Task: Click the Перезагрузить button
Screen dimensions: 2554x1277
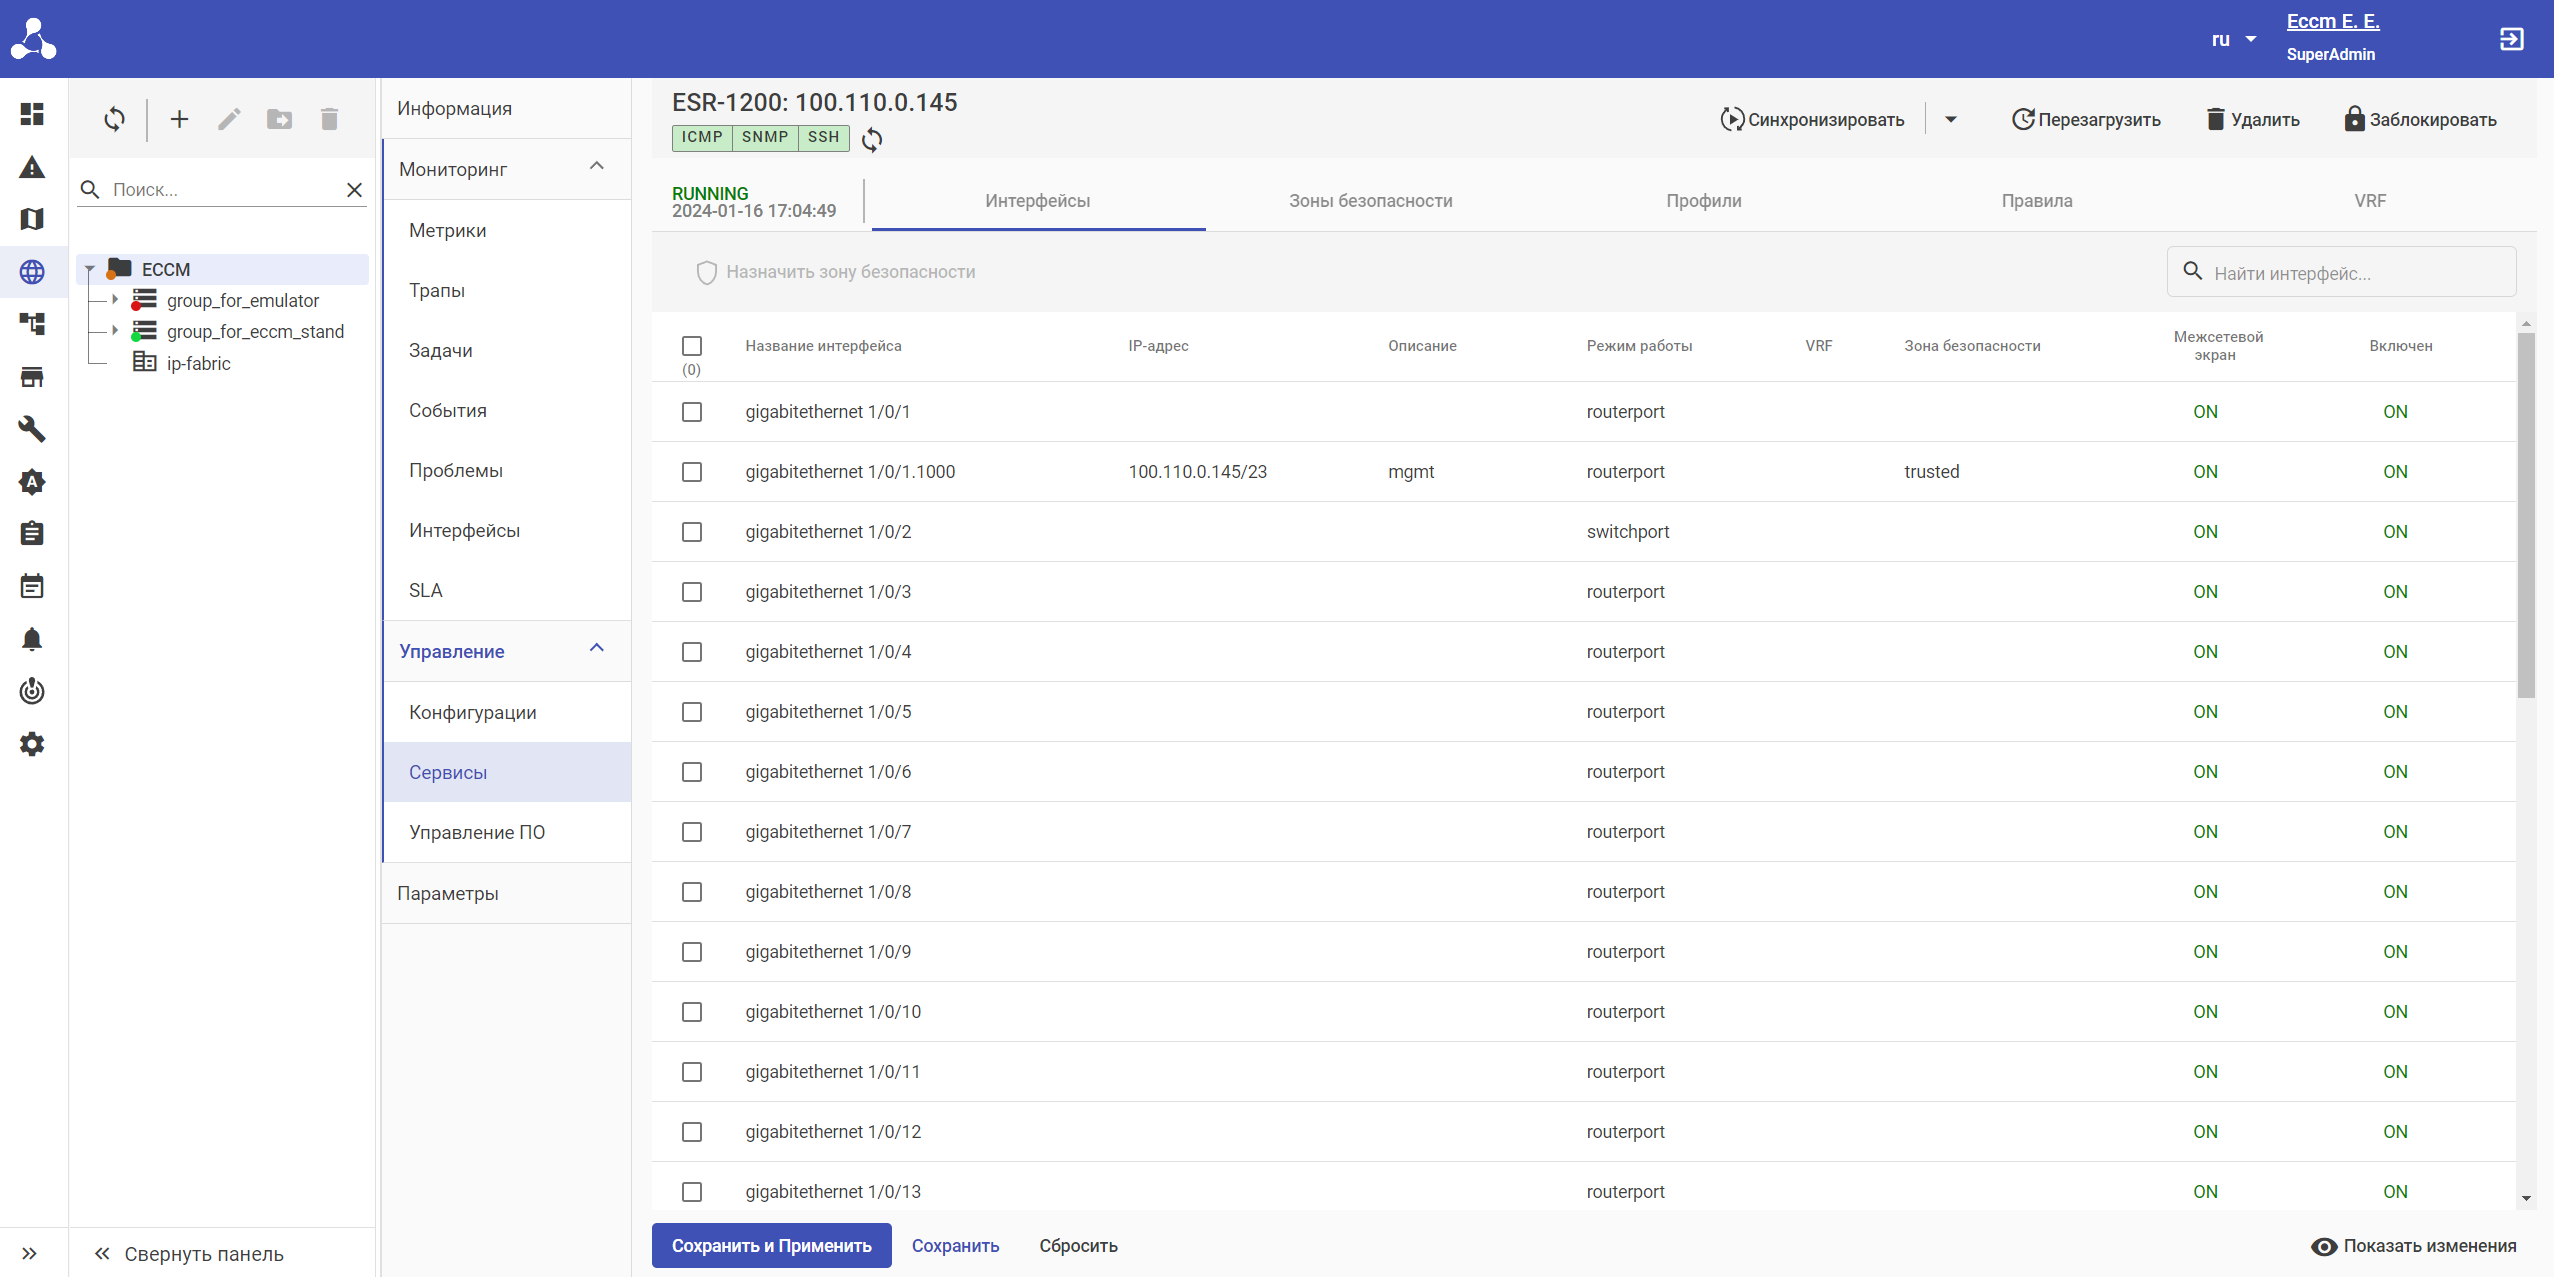Action: point(2086,120)
